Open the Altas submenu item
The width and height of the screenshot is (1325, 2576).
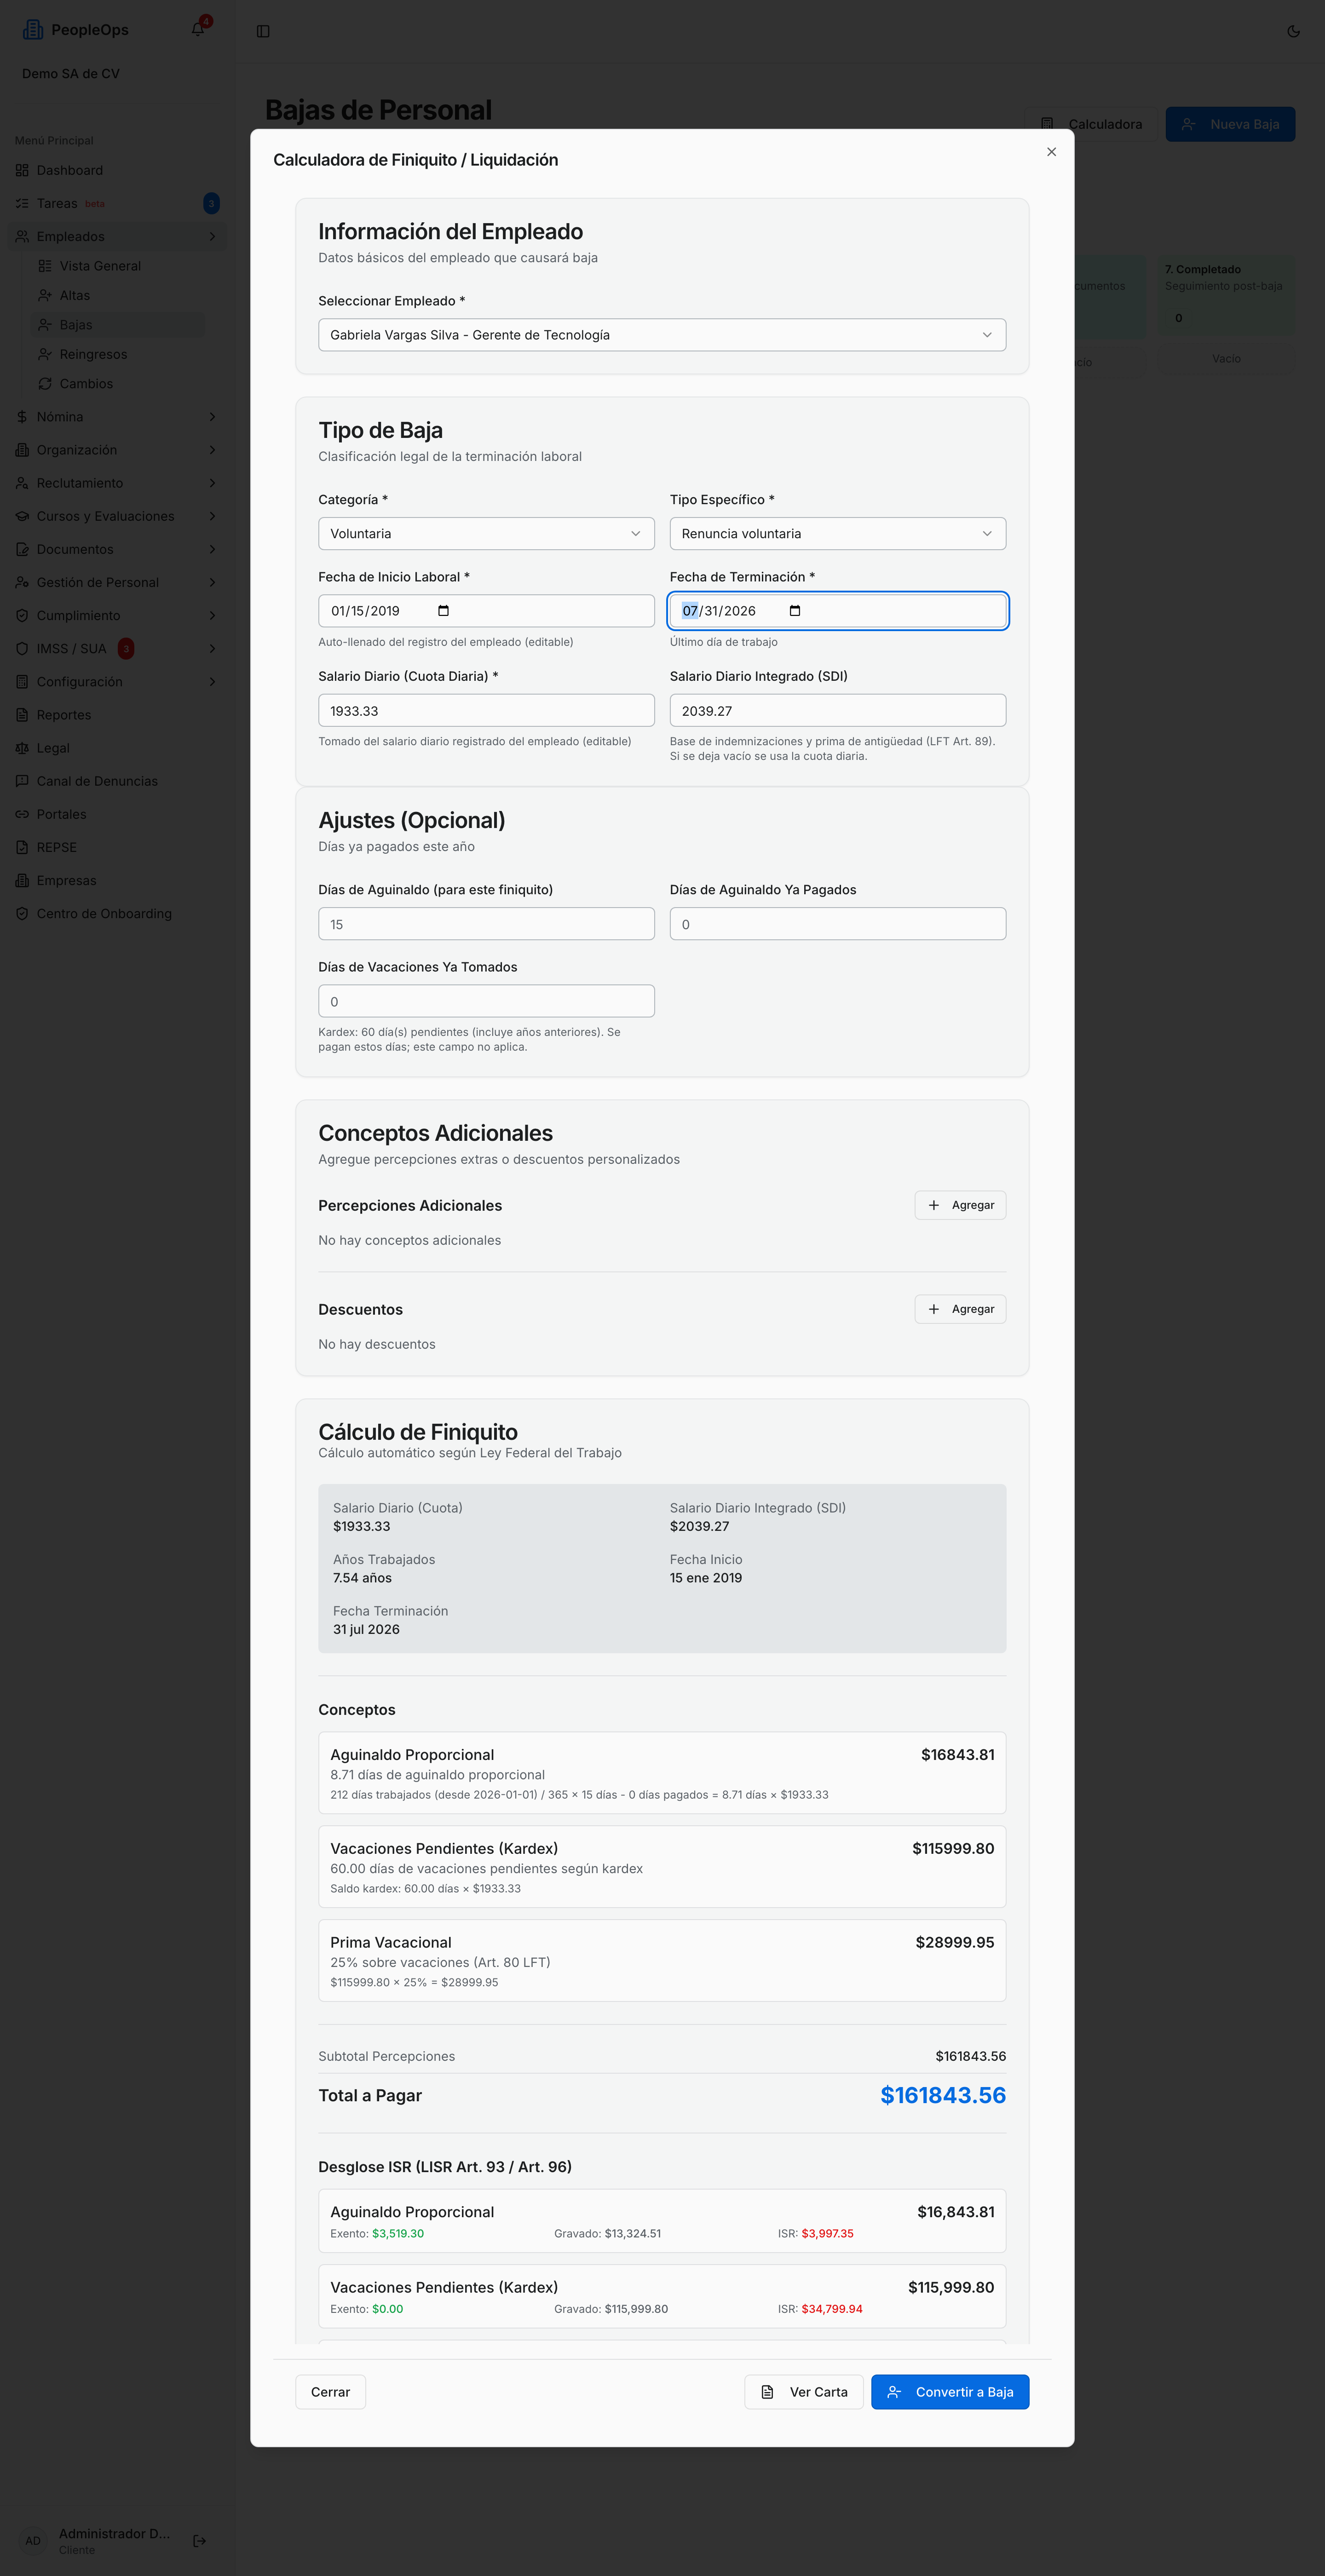tap(117, 295)
